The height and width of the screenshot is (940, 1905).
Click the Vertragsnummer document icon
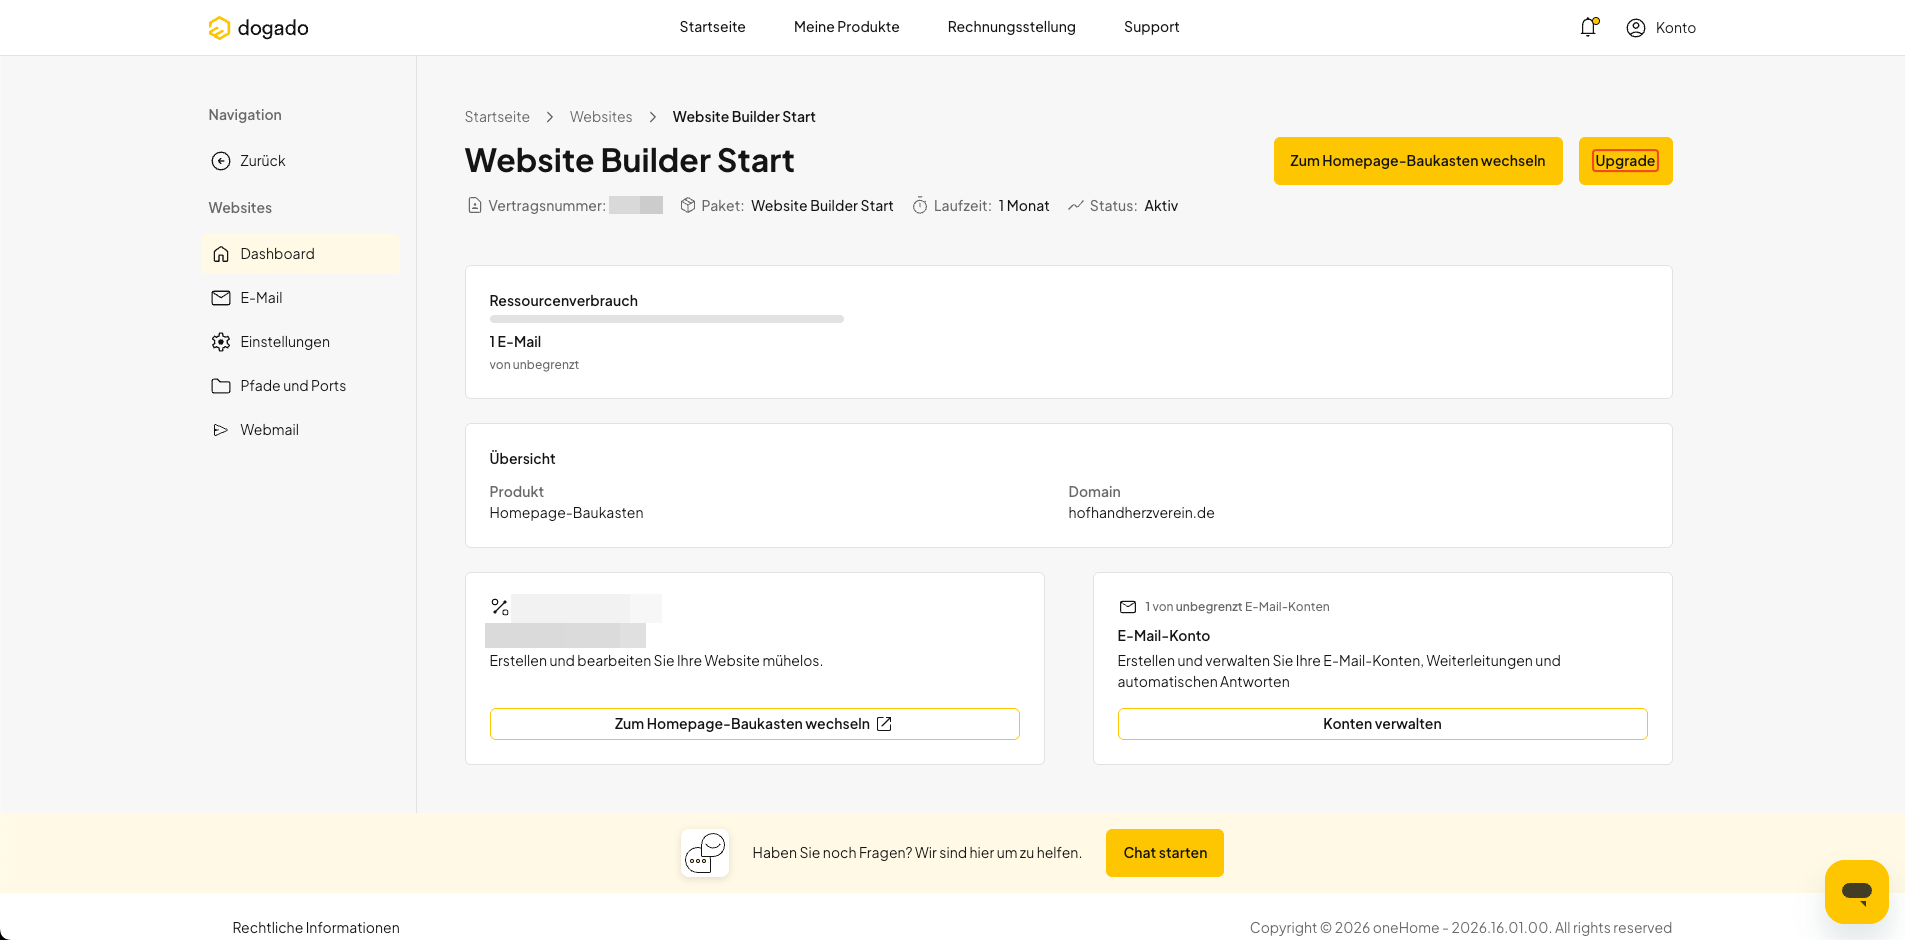tap(475, 206)
